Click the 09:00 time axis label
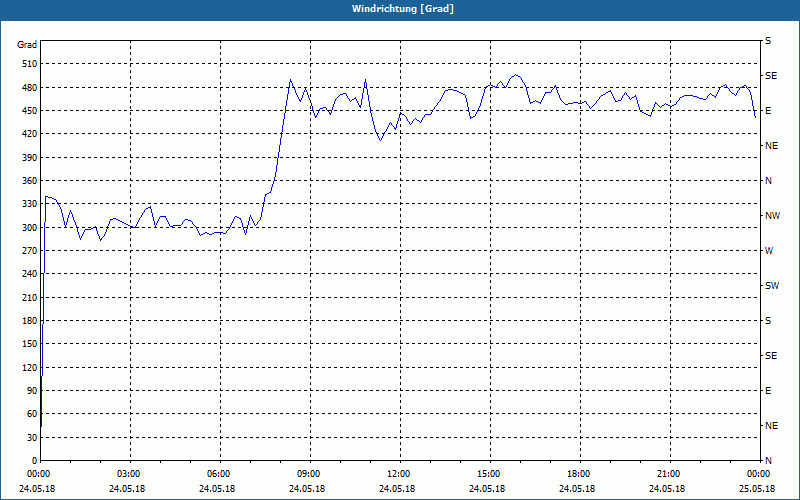 pyautogui.click(x=310, y=474)
